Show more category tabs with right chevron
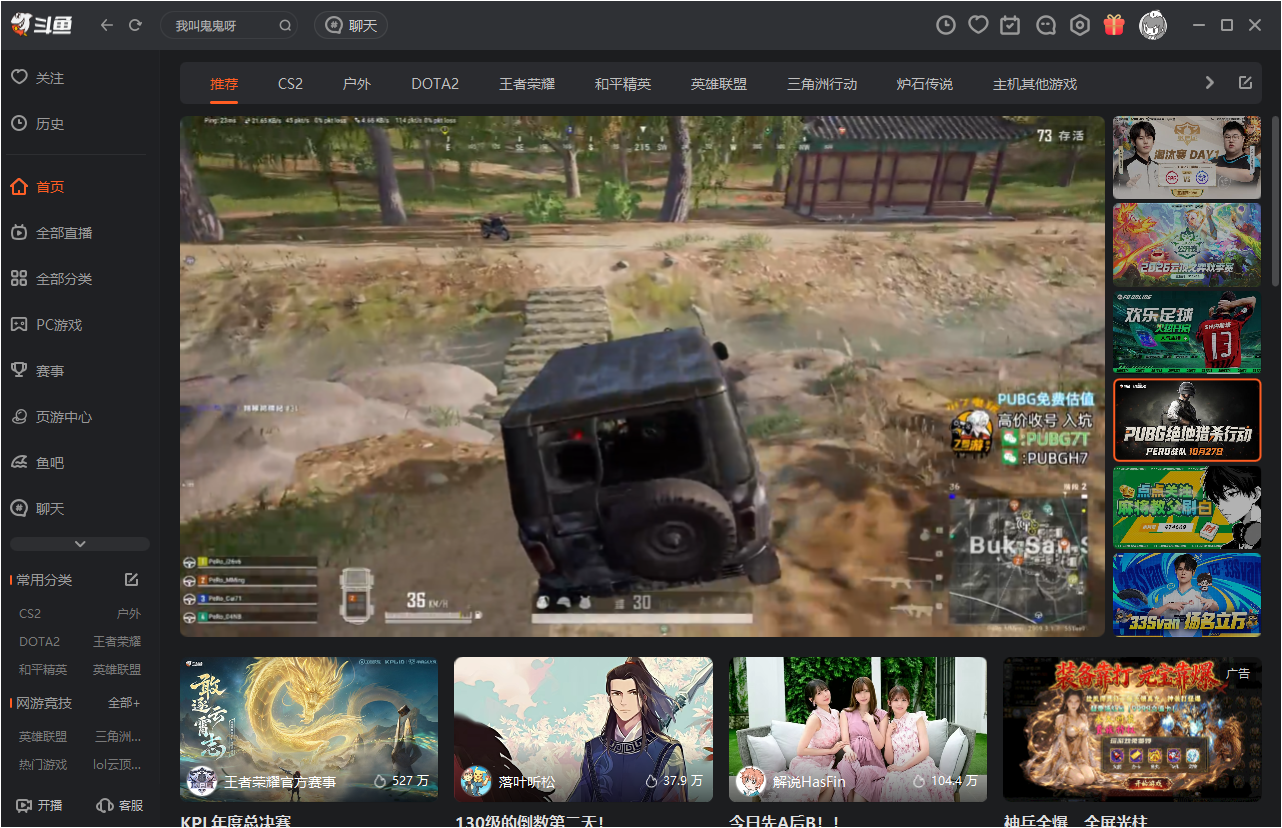The height and width of the screenshot is (828, 1282). (x=1209, y=83)
